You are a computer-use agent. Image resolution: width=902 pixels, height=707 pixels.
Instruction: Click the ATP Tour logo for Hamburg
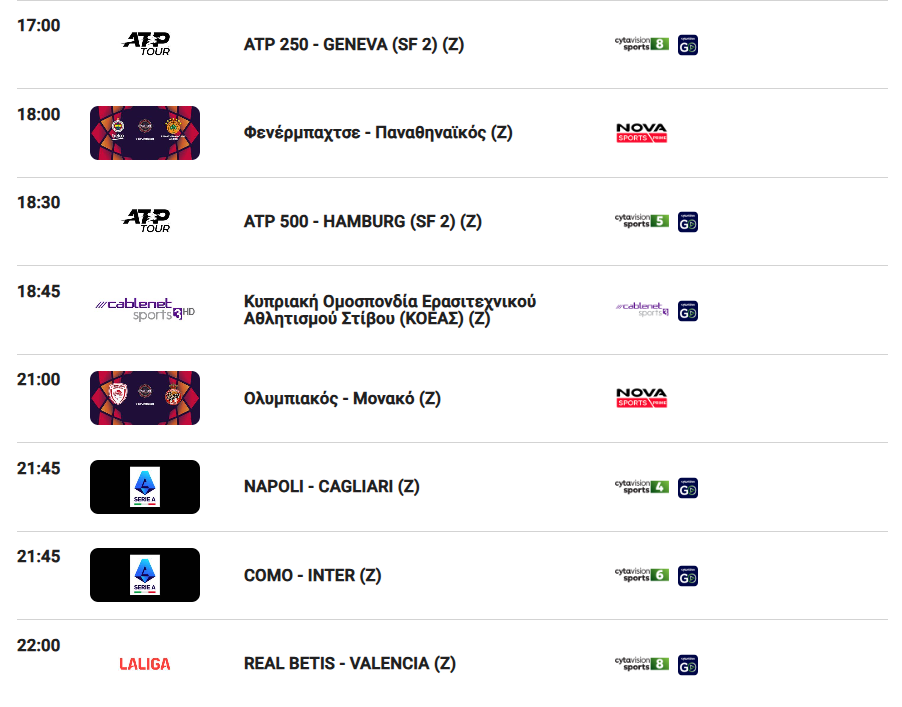pos(146,221)
